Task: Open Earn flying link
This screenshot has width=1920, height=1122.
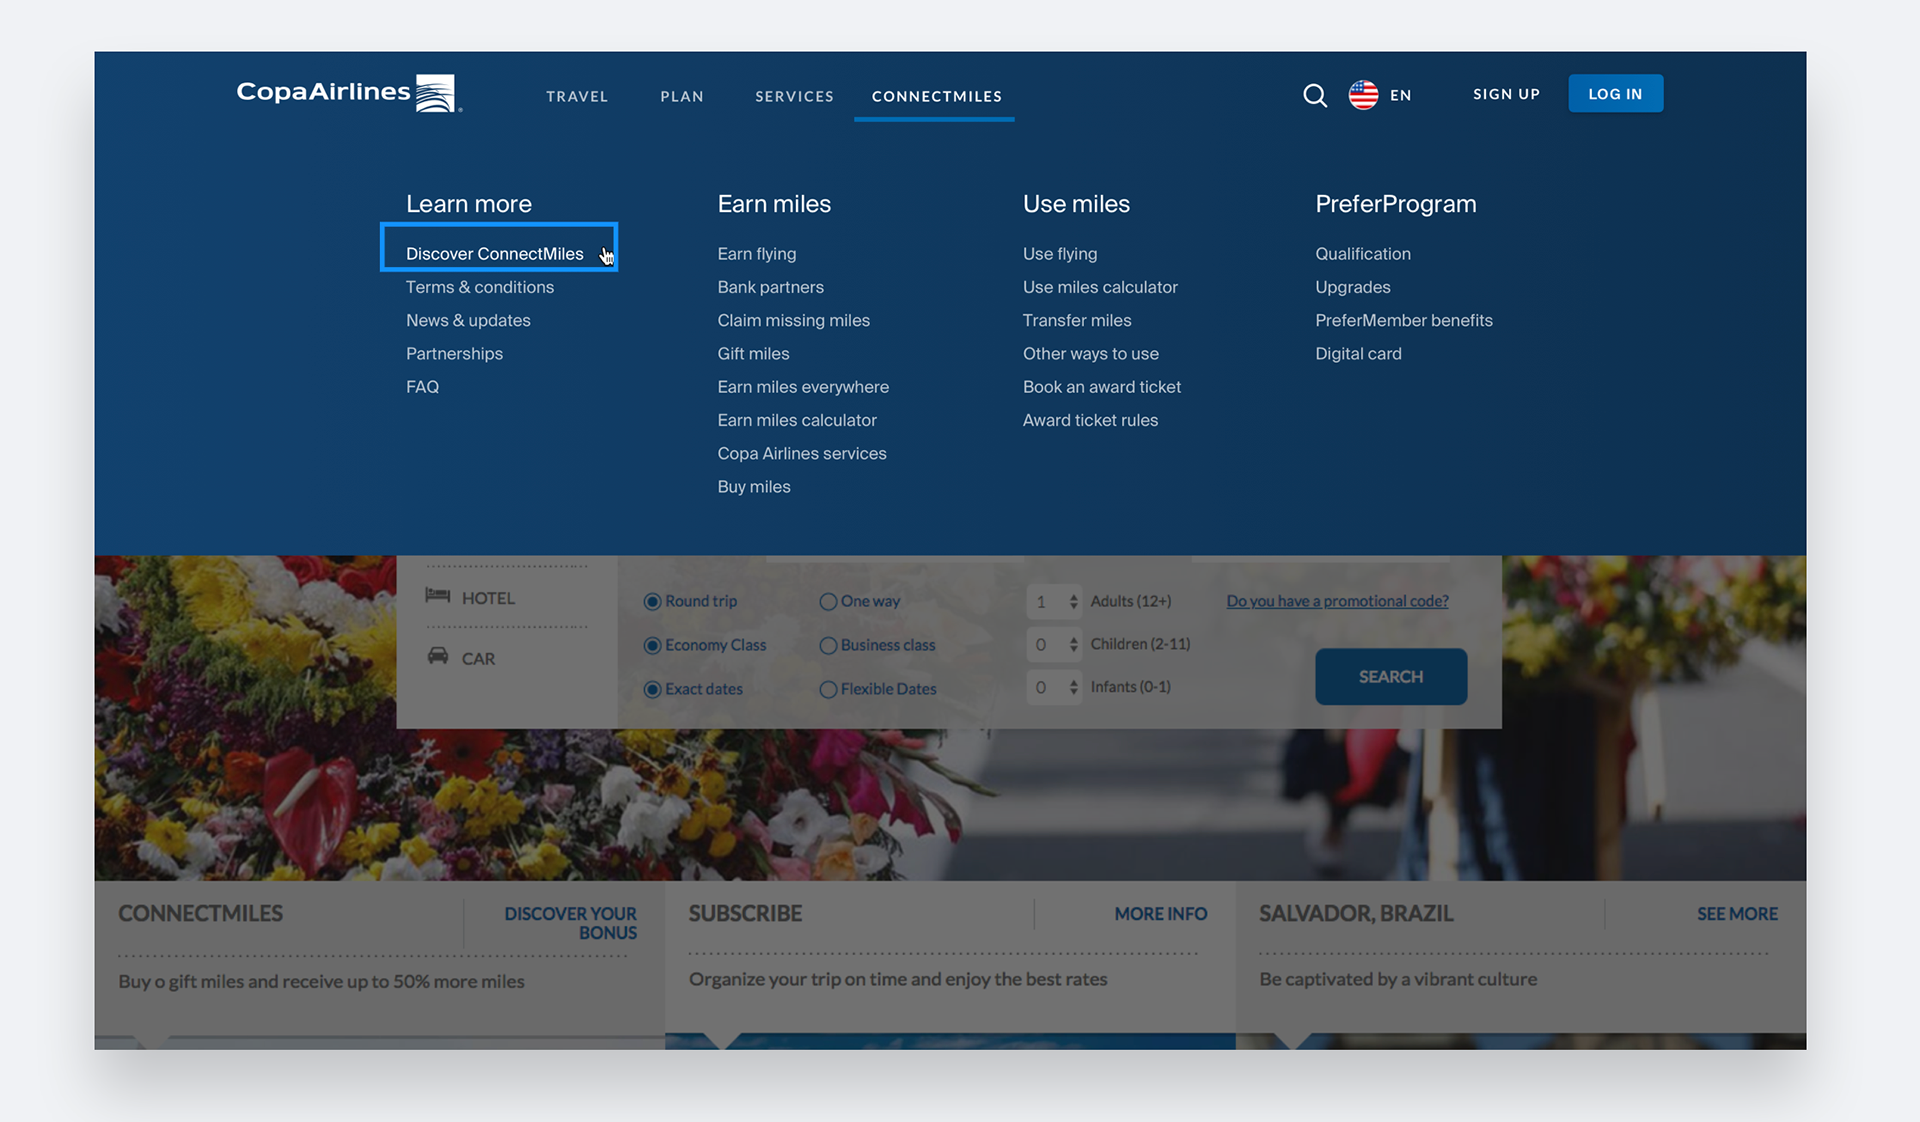Action: [756, 254]
